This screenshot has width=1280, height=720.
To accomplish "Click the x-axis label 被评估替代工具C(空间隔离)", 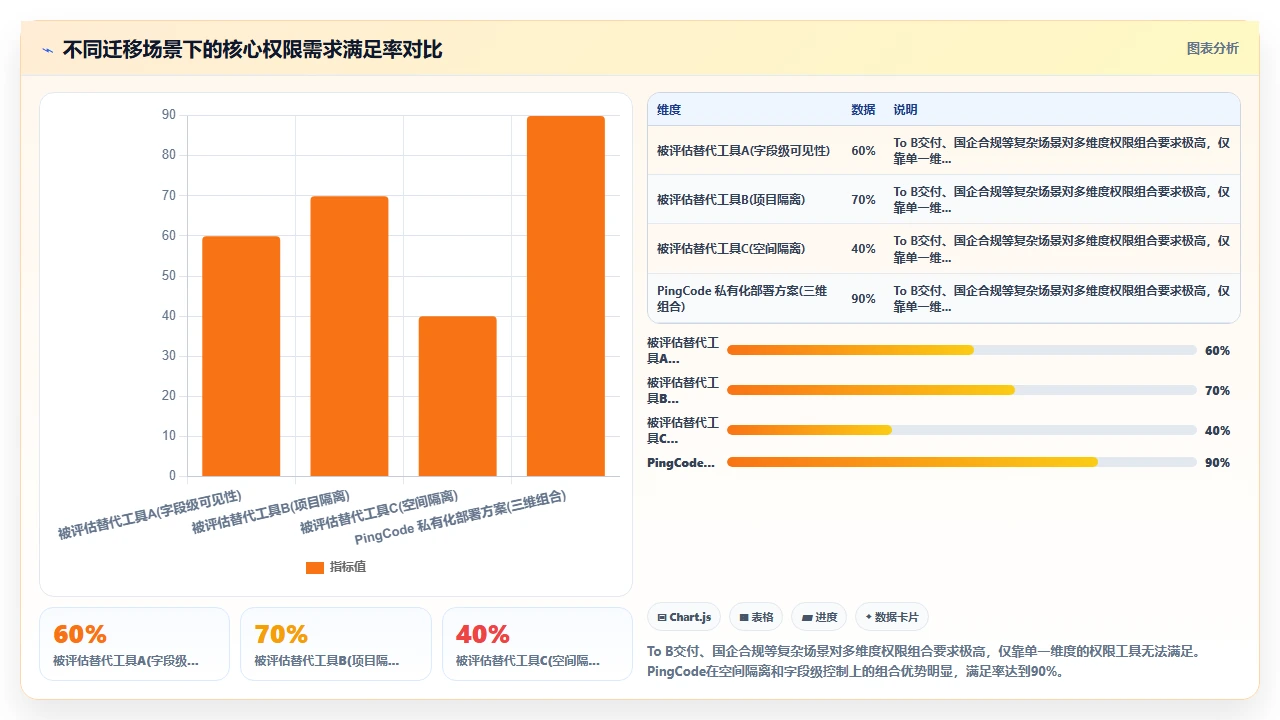I will pos(379,512).
